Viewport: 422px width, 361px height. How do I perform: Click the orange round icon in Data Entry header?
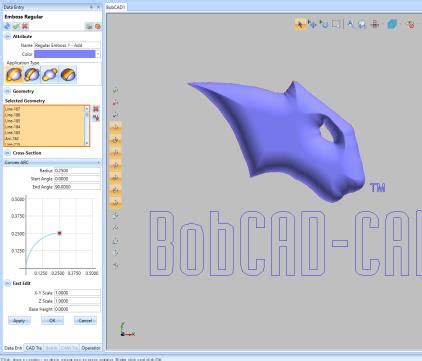point(98,26)
